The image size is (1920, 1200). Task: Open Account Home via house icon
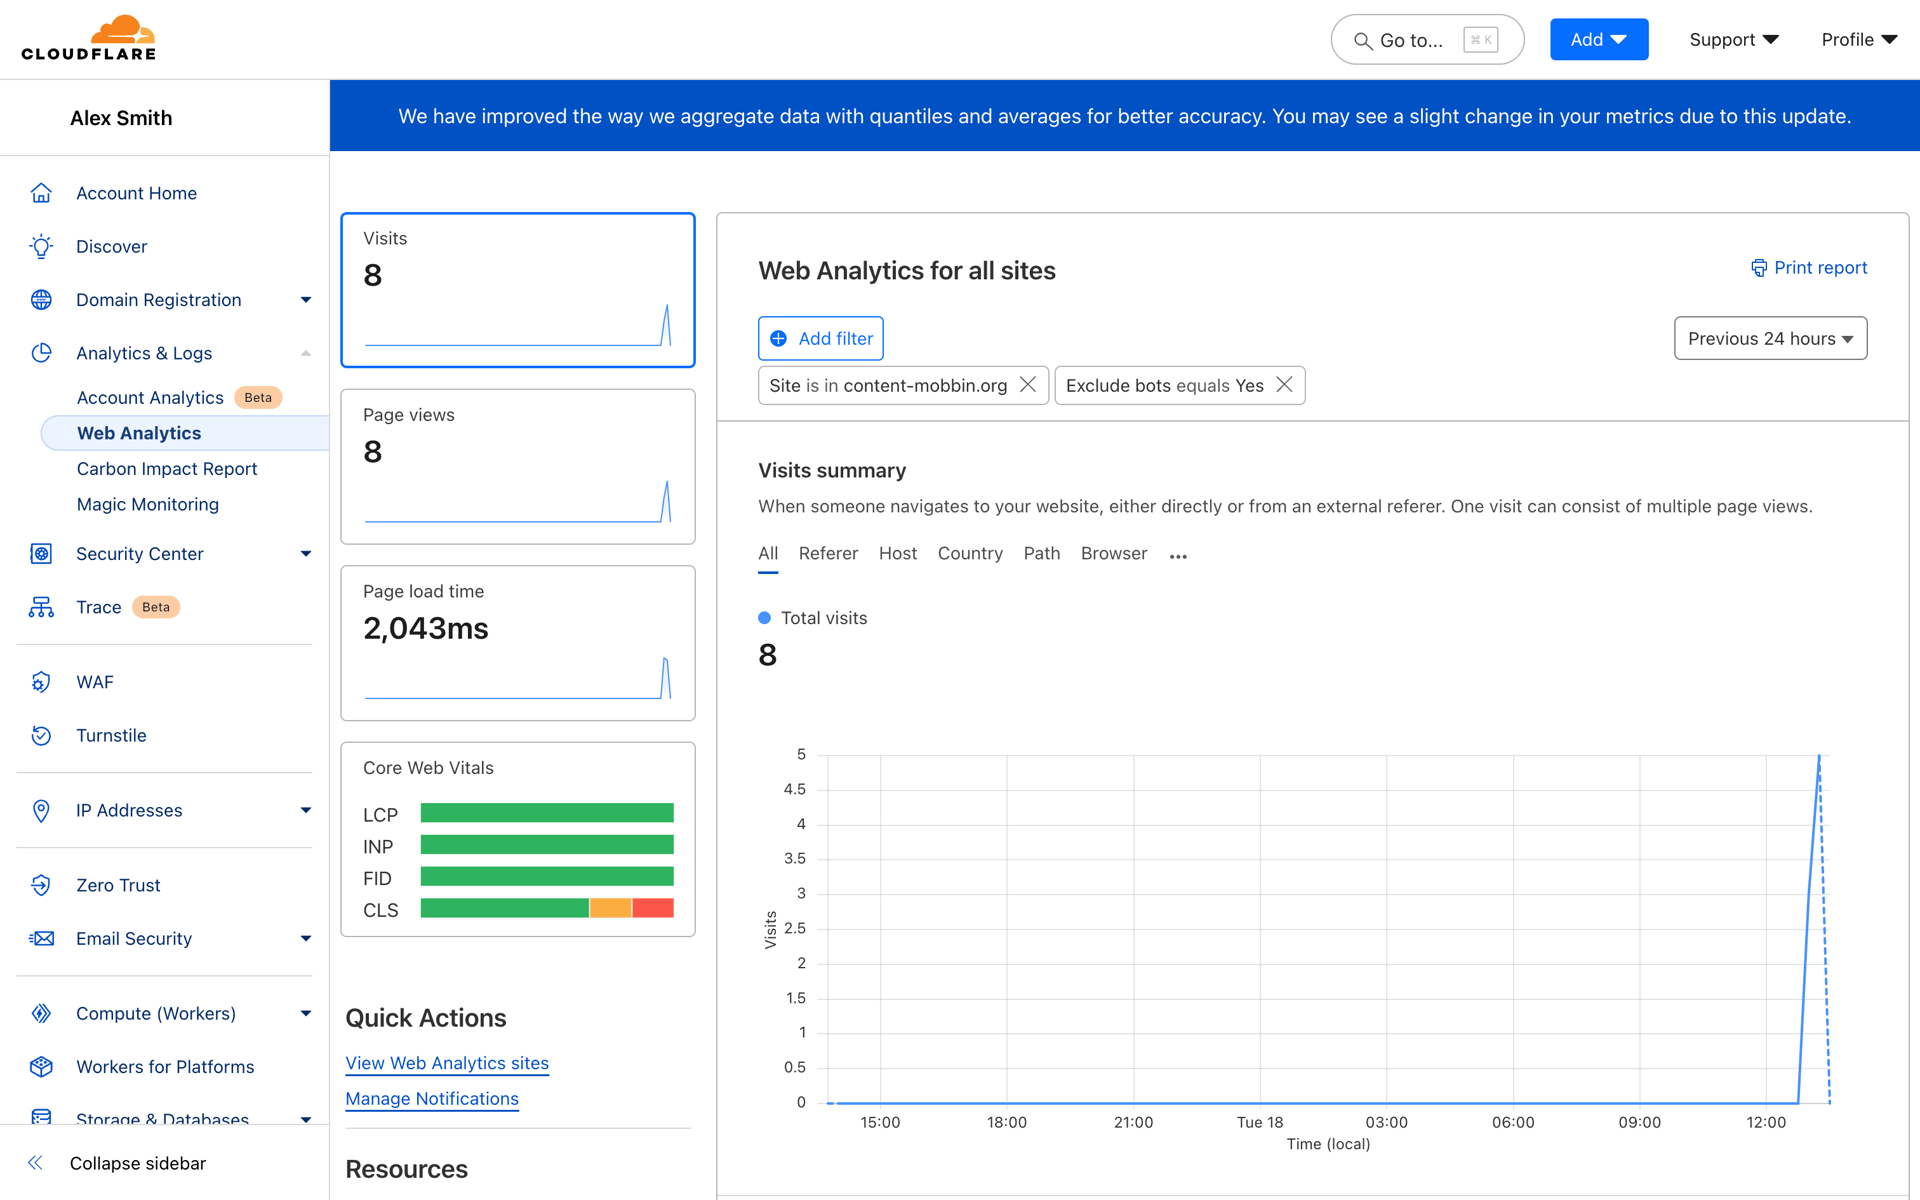click(41, 193)
